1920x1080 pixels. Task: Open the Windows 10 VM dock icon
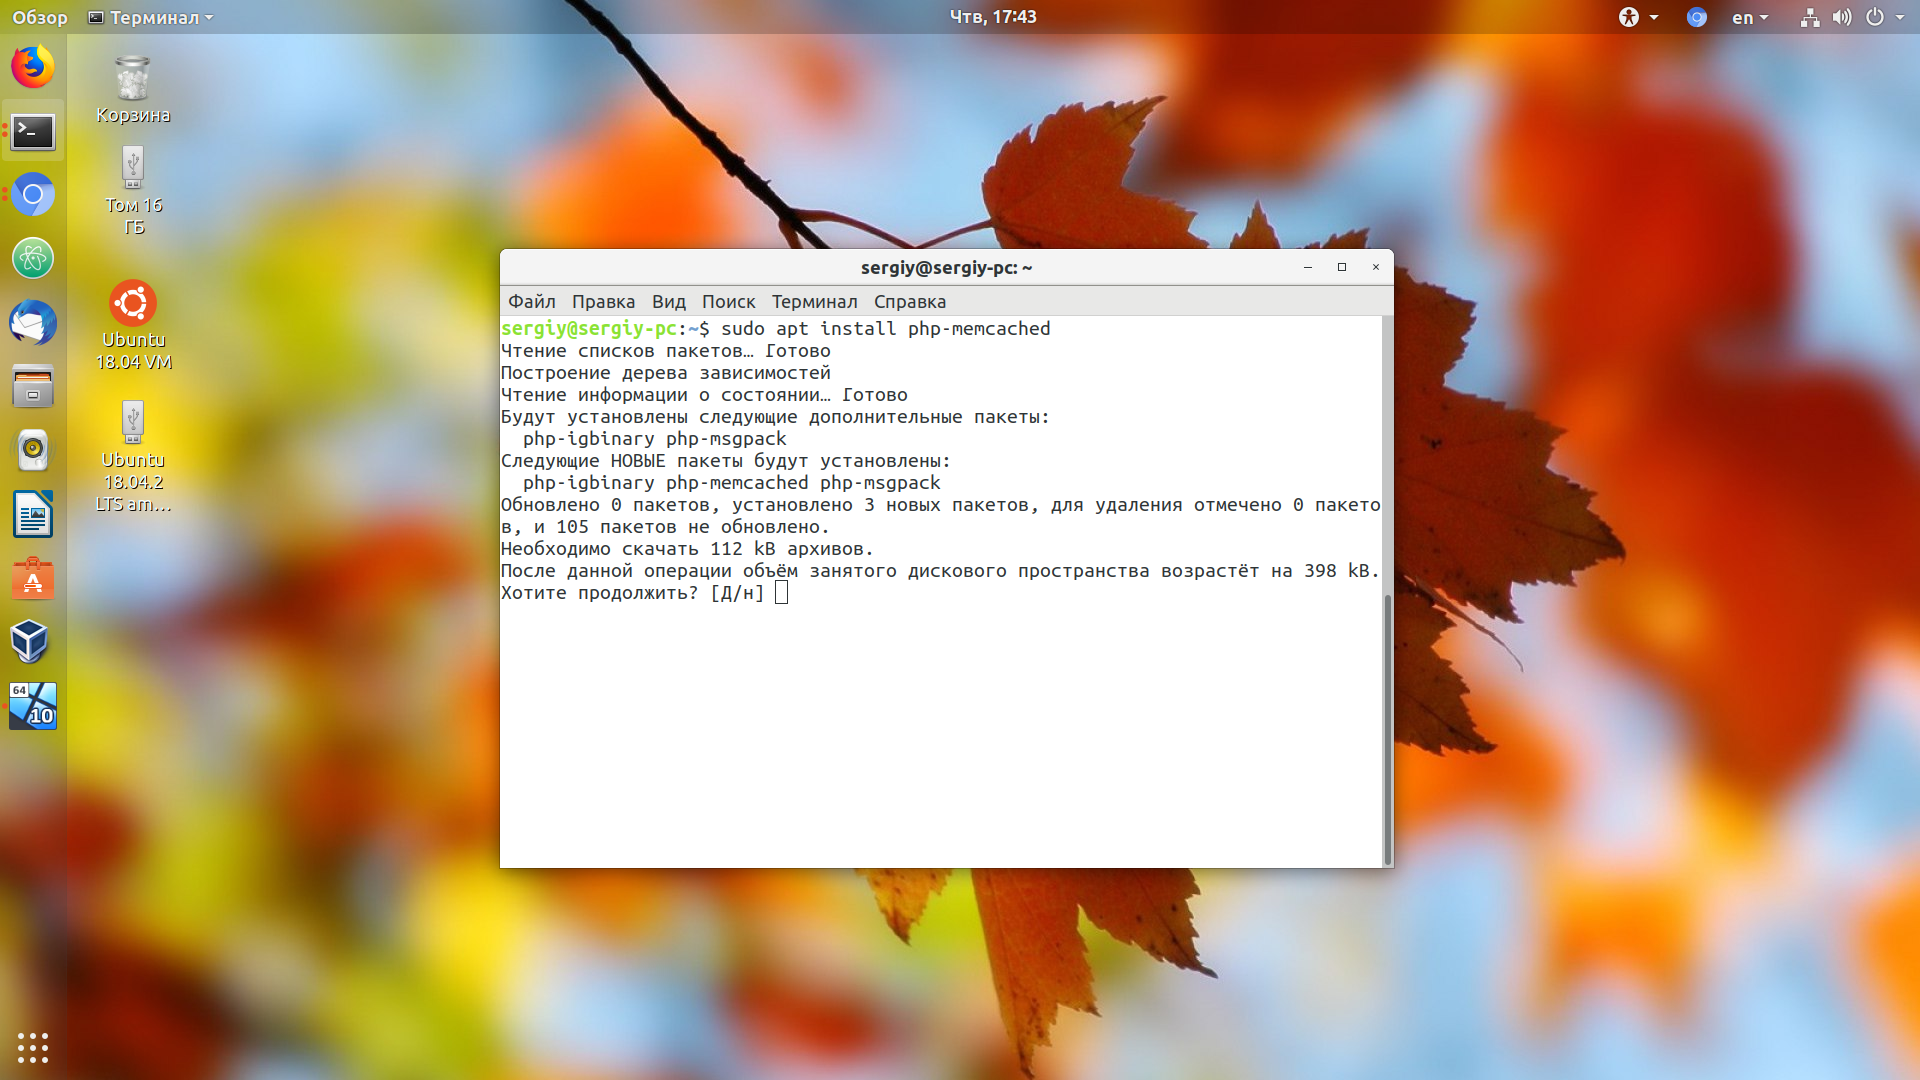tap(33, 706)
